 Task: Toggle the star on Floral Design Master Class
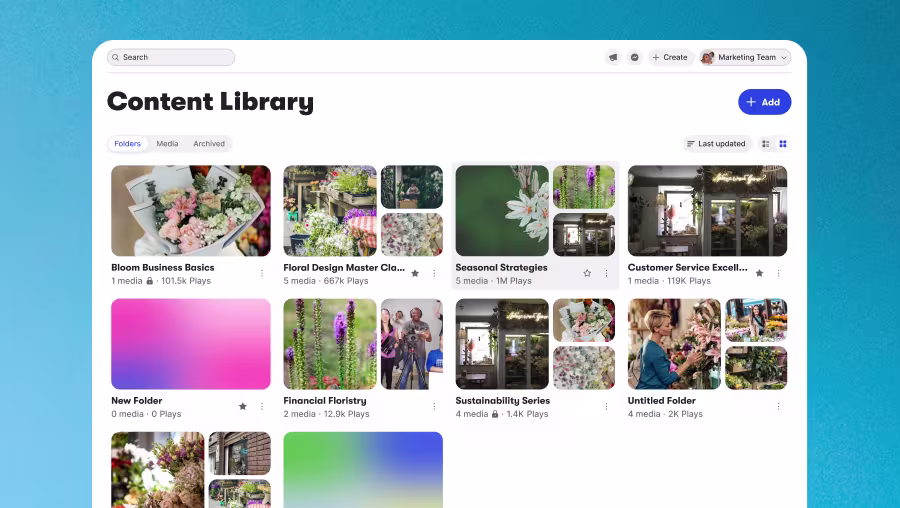point(415,273)
